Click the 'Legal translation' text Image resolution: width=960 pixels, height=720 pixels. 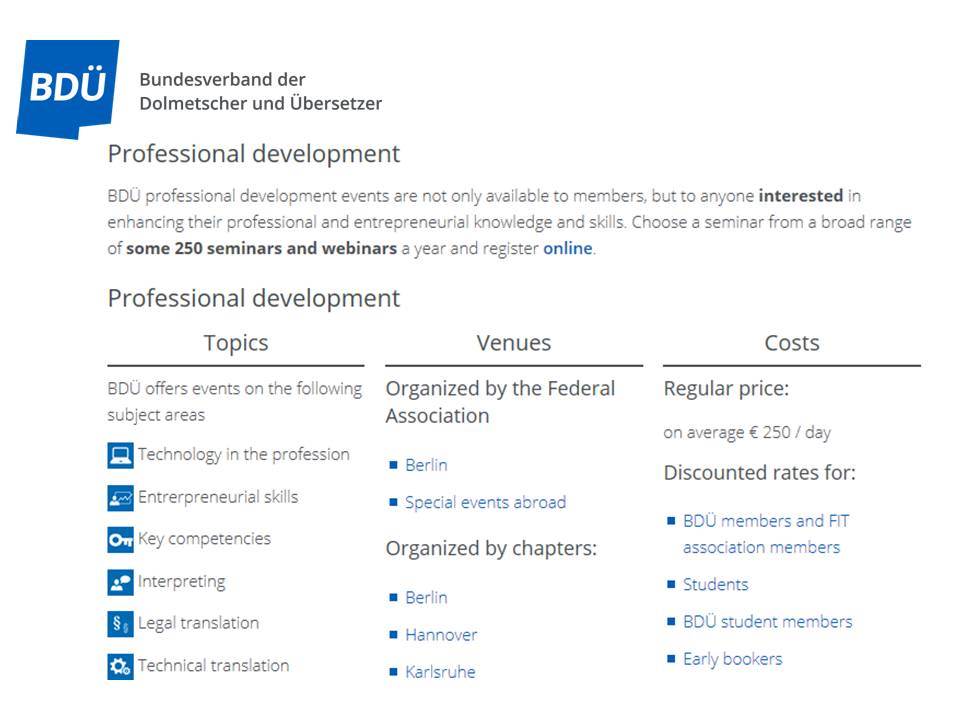[198, 624]
